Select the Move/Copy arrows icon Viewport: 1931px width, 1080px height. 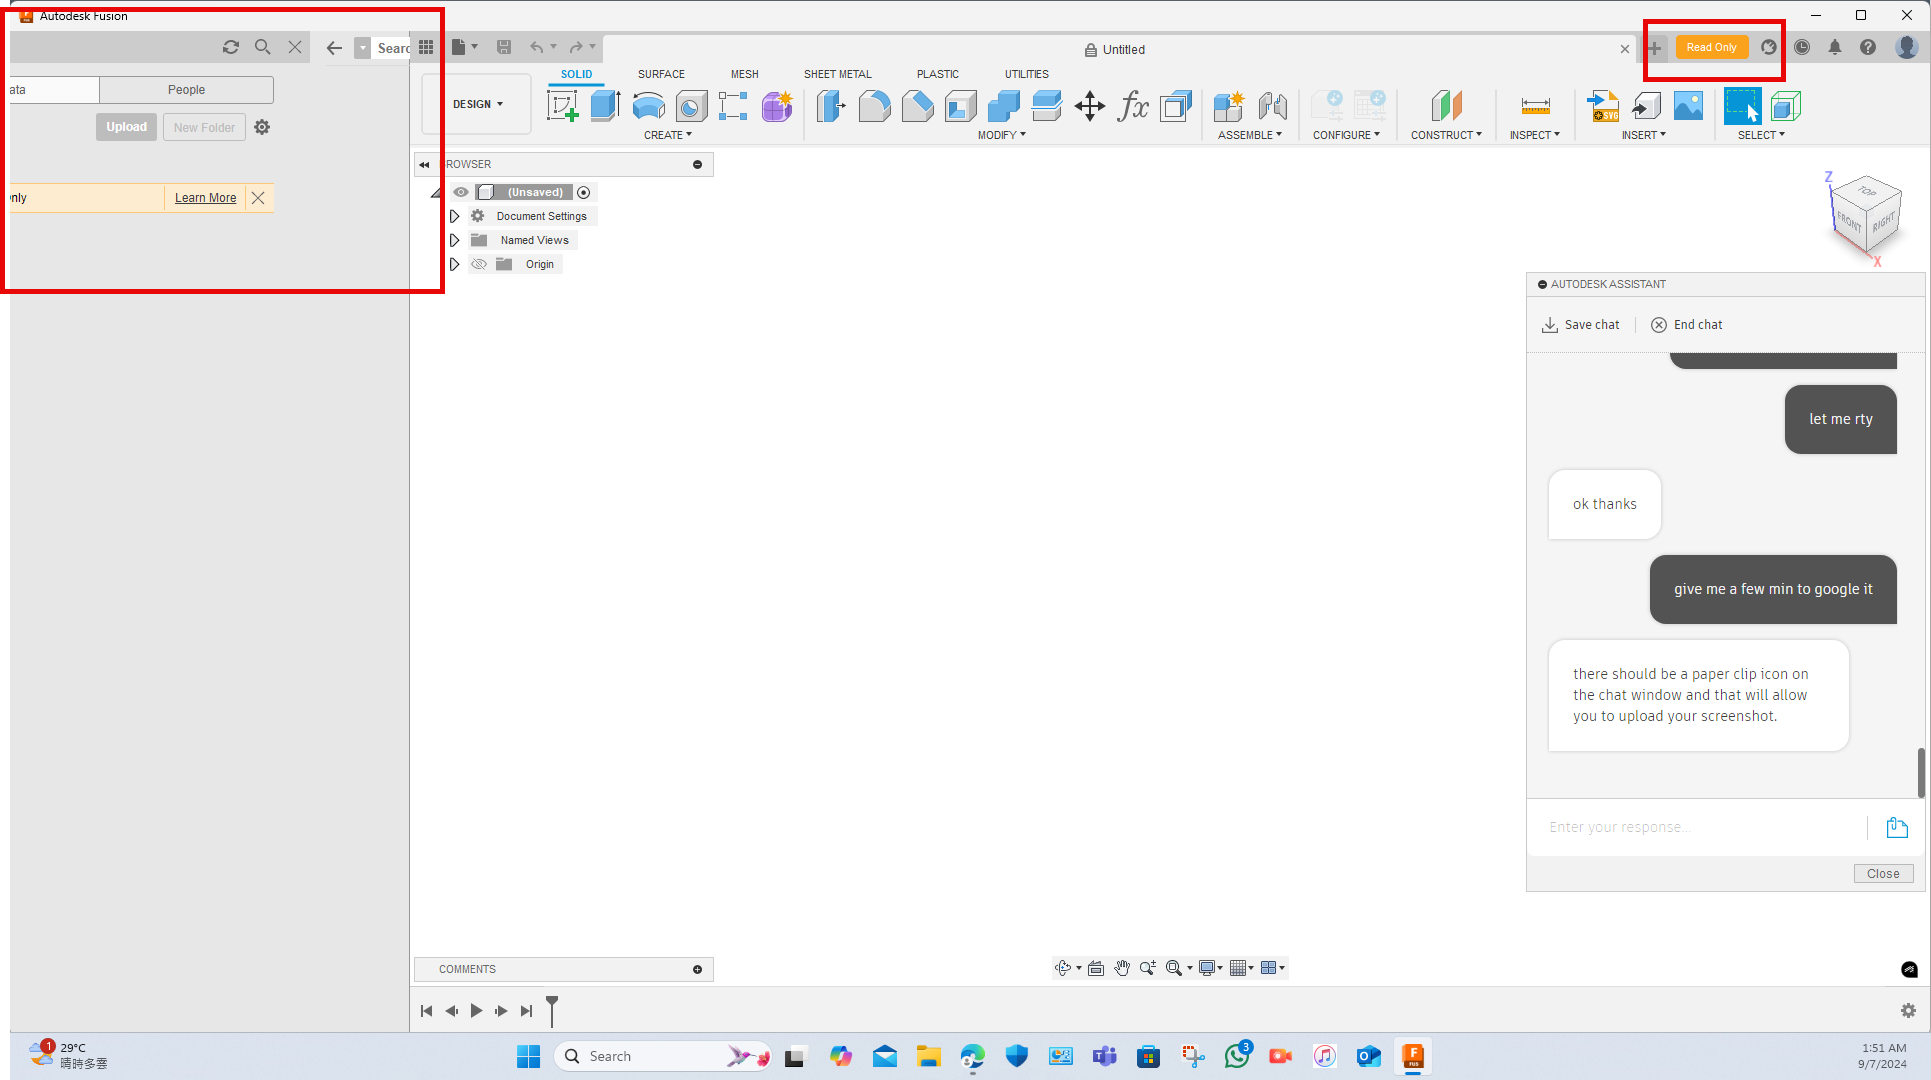[x=1089, y=106]
